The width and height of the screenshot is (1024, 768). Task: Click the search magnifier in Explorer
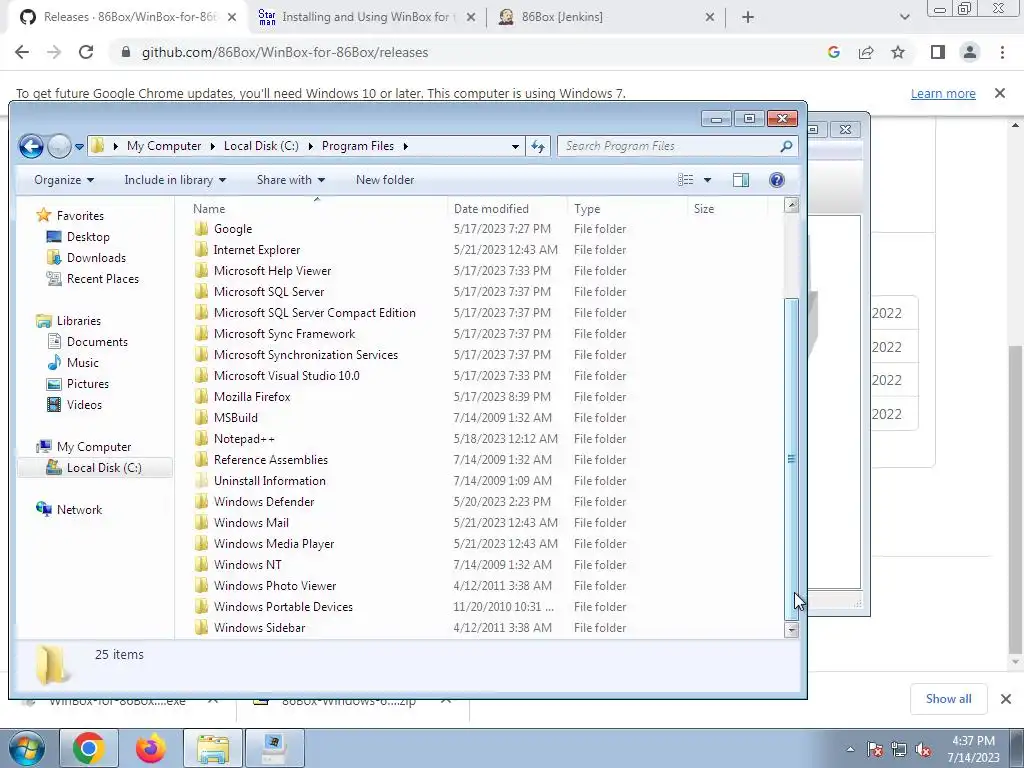tap(786, 146)
